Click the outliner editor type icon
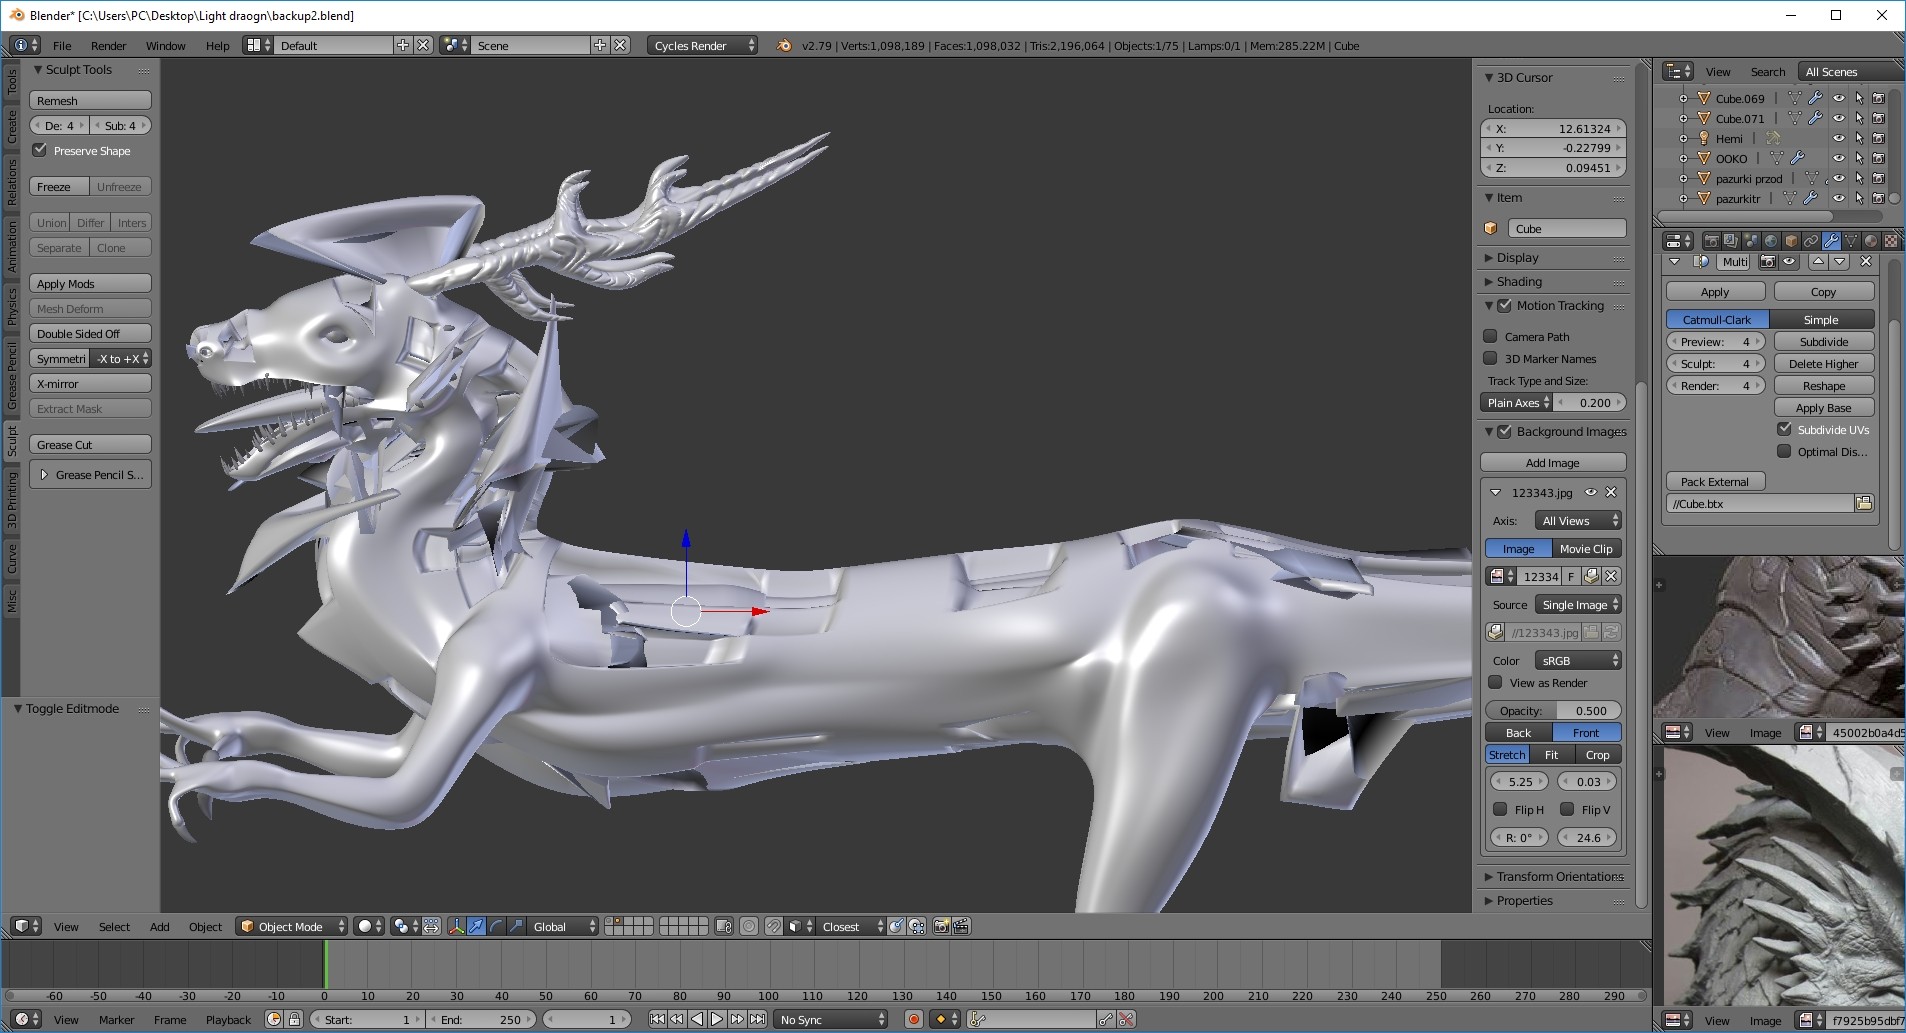Viewport: 1906px width, 1033px height. pos(1678,72)
